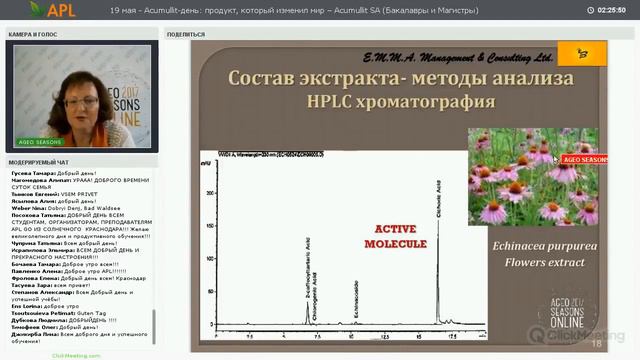Click the Echinacea flowers photo on the slide
This screenshot has width=640, height=360.
[x=533, y=177]
